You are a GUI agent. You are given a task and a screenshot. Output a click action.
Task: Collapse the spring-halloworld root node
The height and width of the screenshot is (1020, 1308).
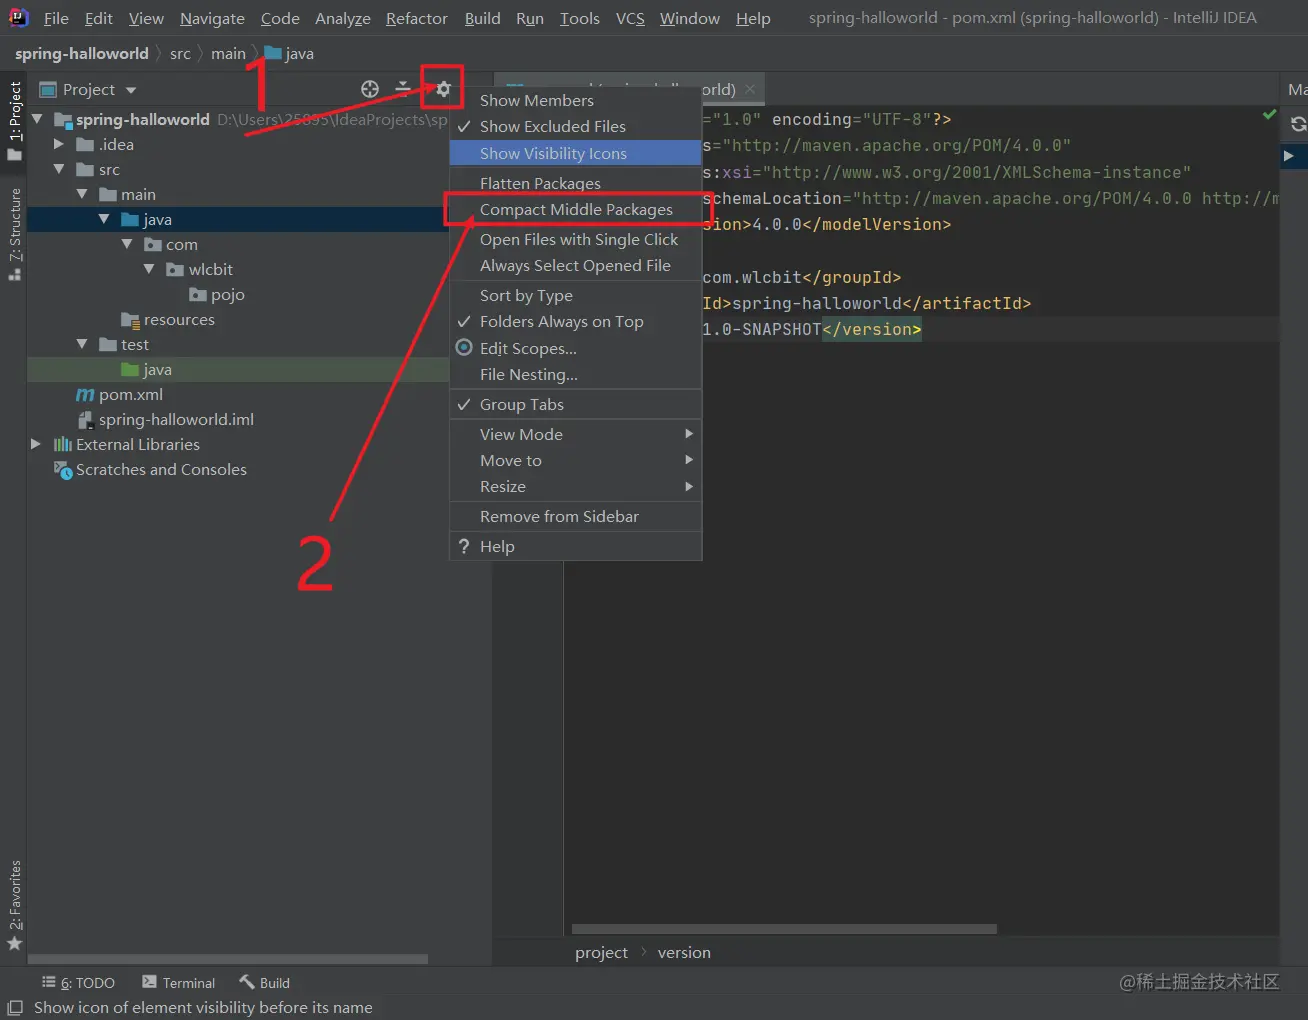(x=37, y=119)
